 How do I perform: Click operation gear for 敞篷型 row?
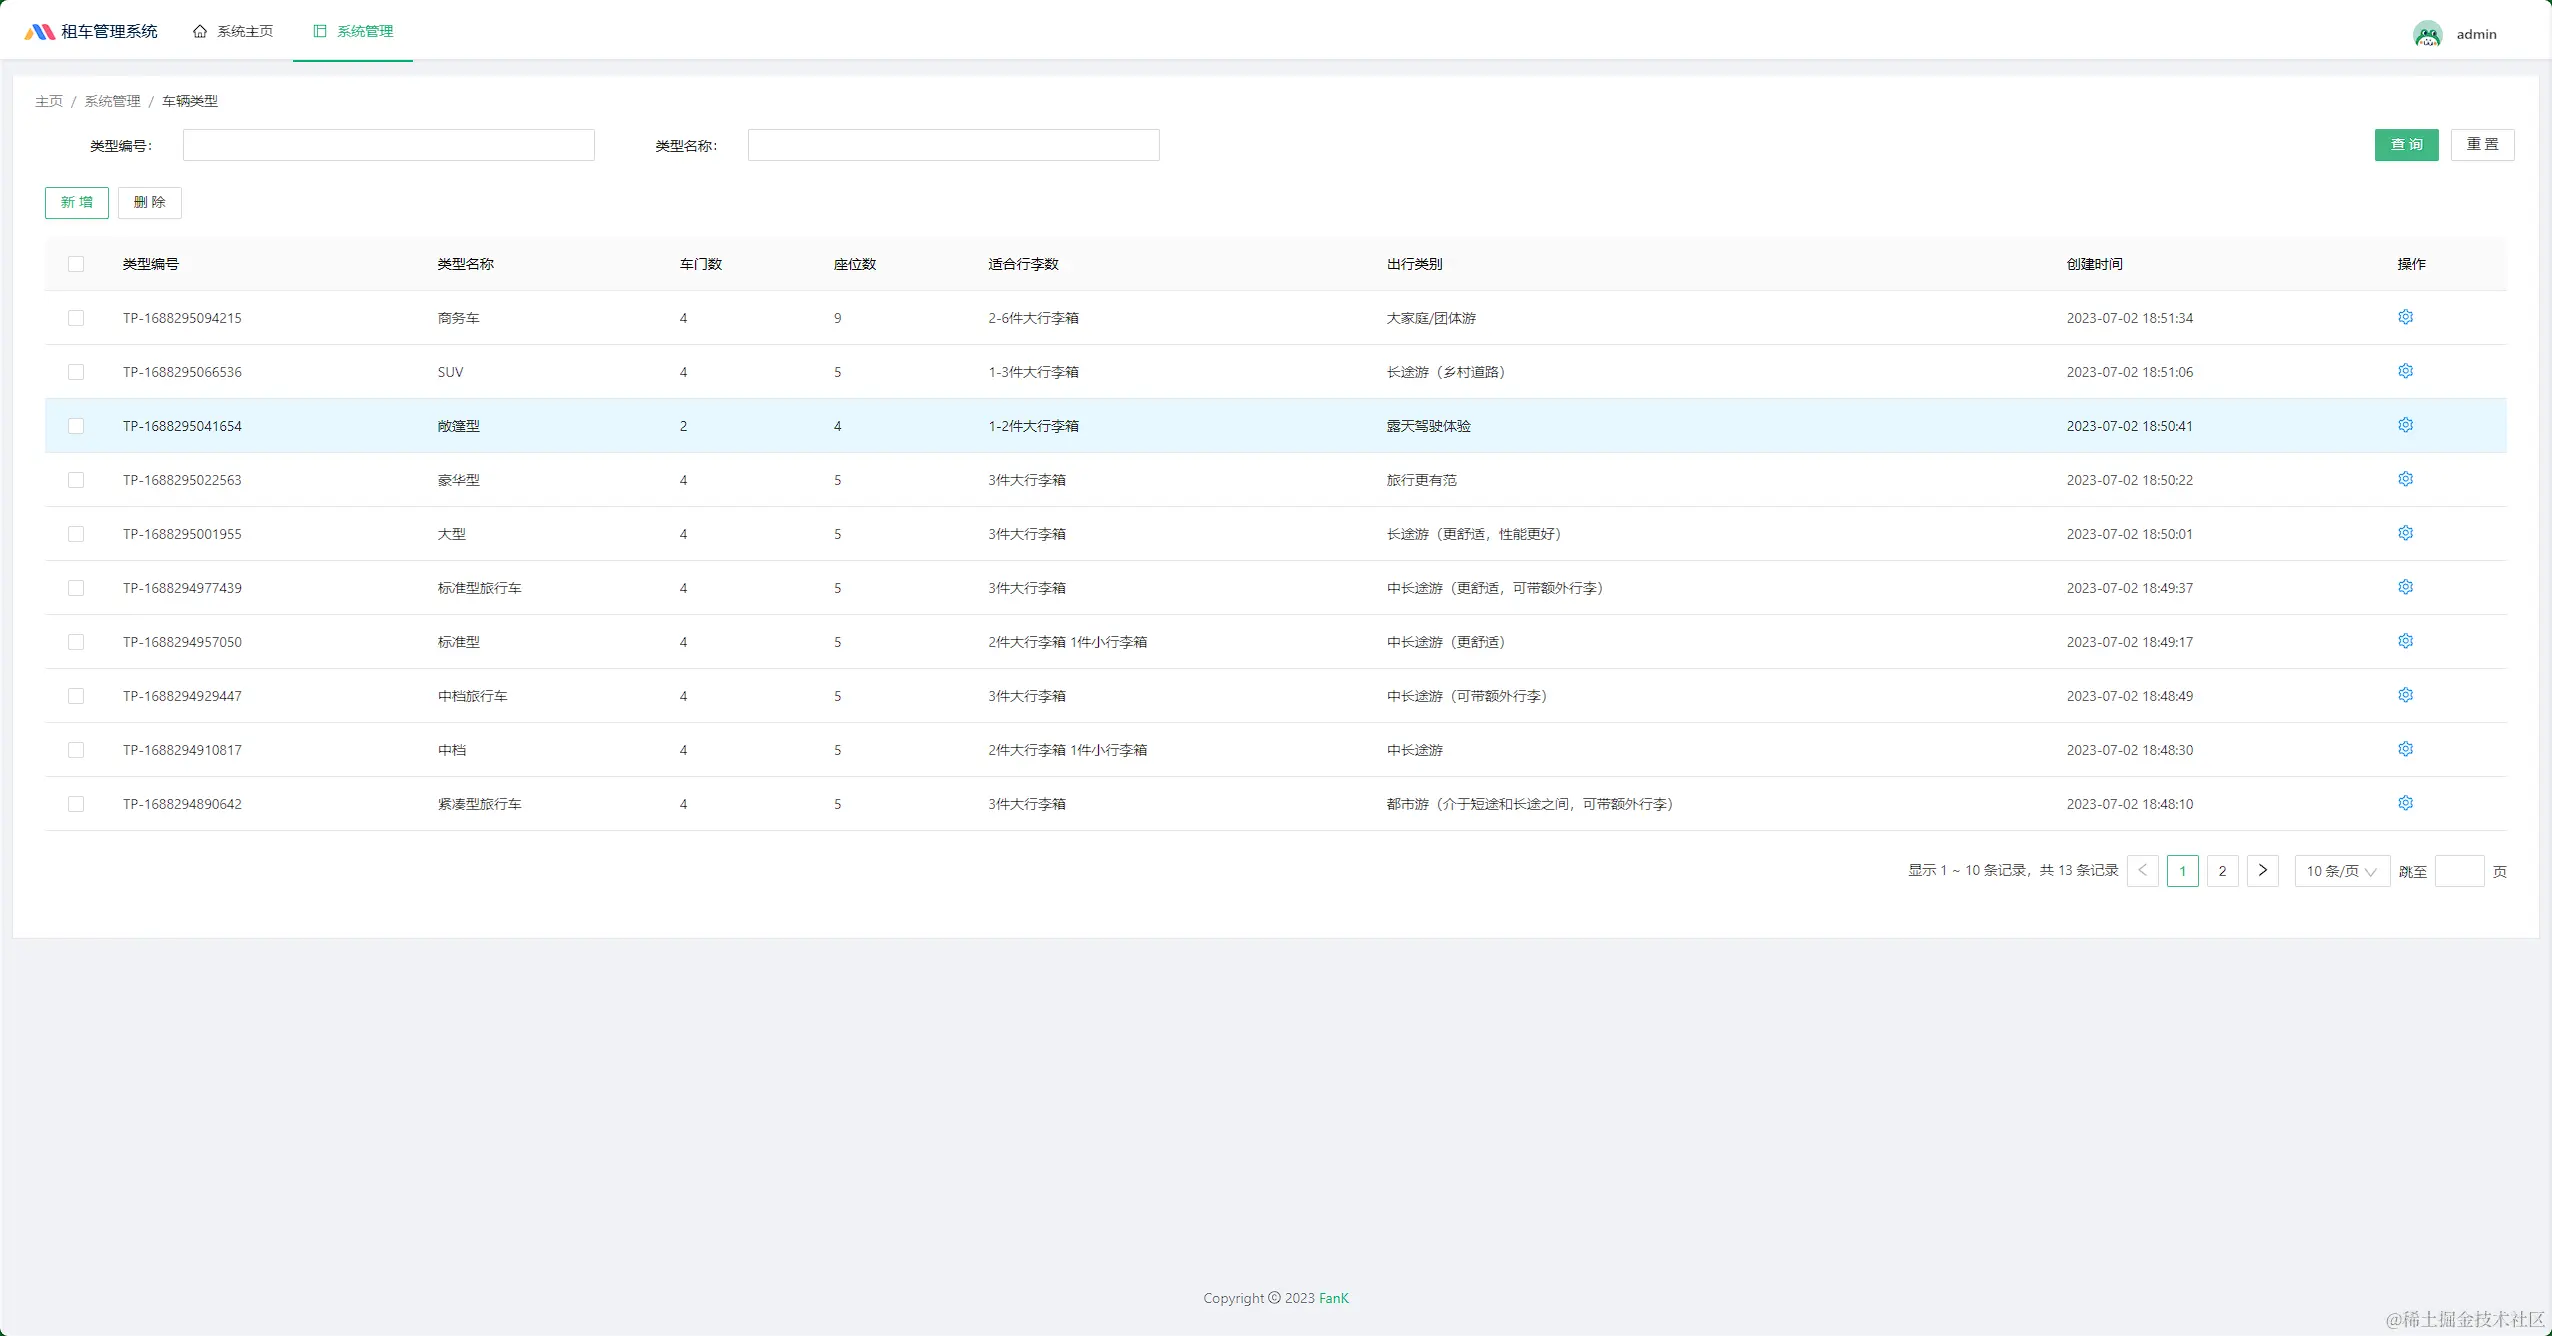2405,425
